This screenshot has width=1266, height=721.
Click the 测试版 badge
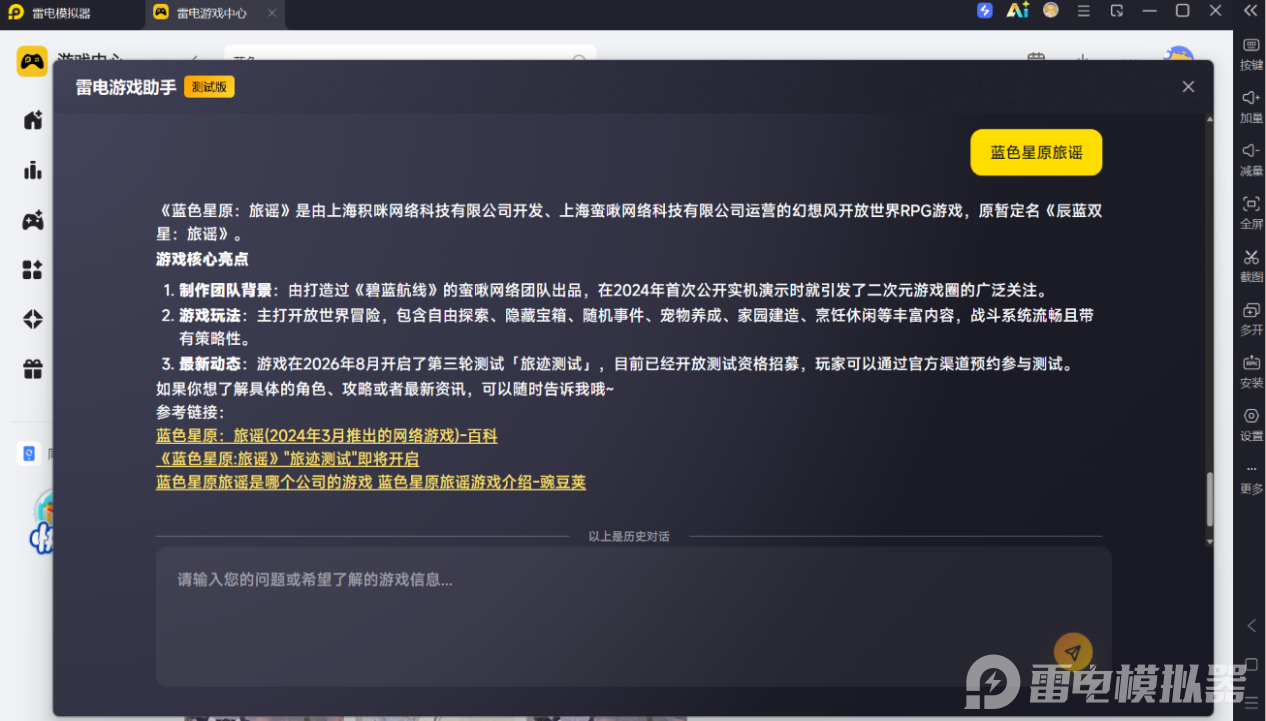[x=209, y=87]
